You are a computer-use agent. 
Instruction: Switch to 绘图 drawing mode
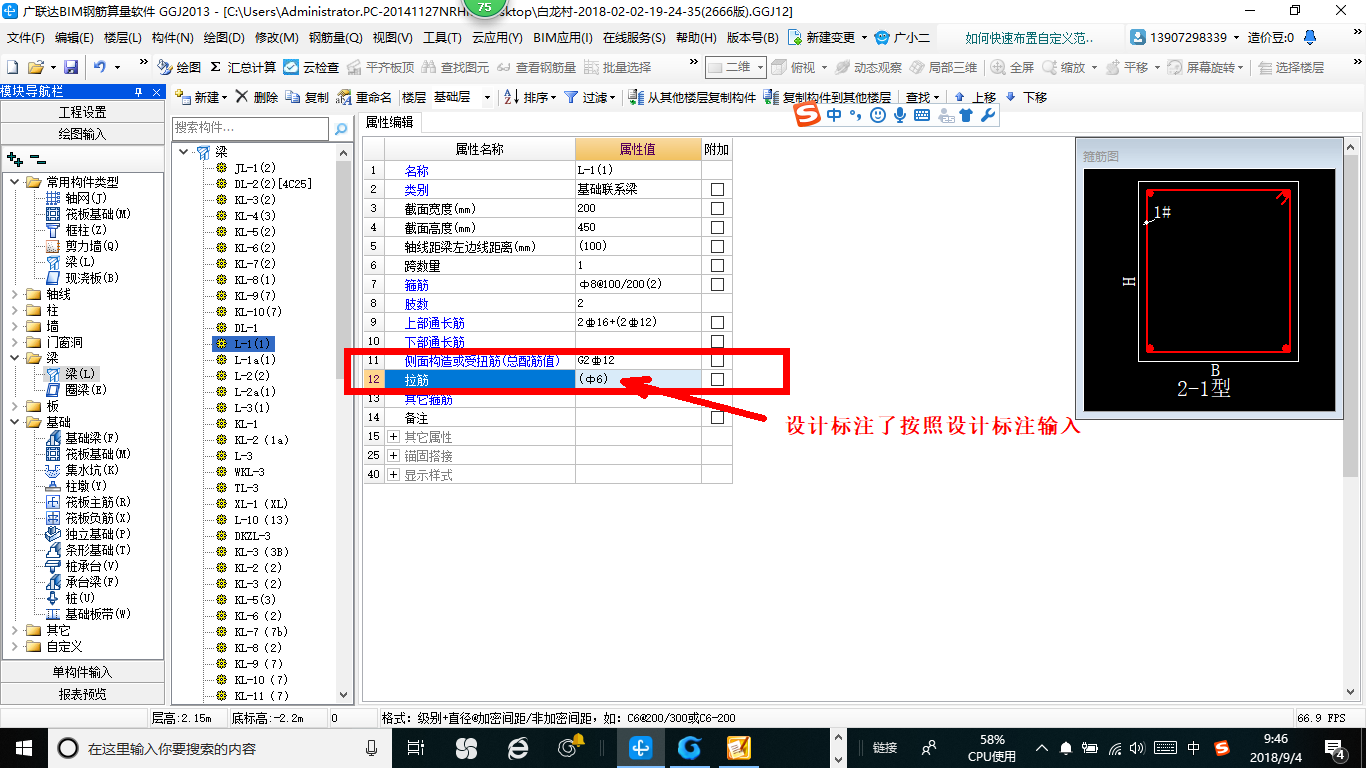(180, 67)
